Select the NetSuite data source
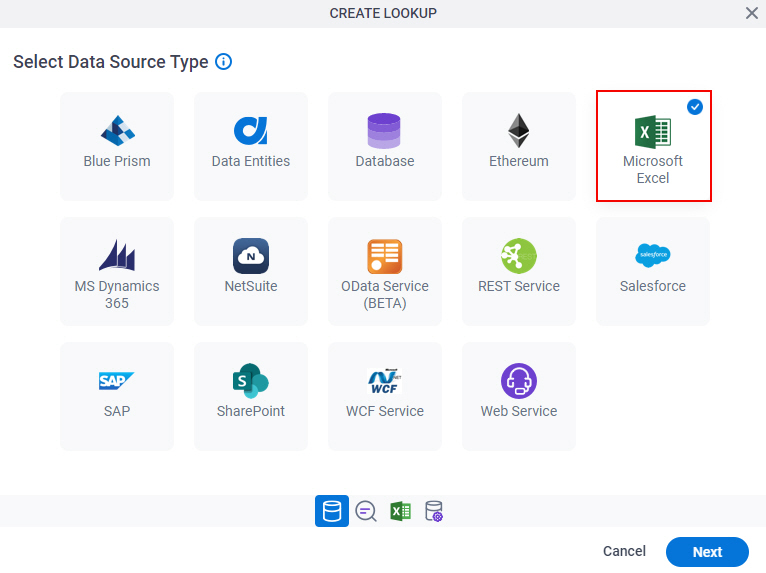This screenshot has height=573, width=766. coord(251,271)
